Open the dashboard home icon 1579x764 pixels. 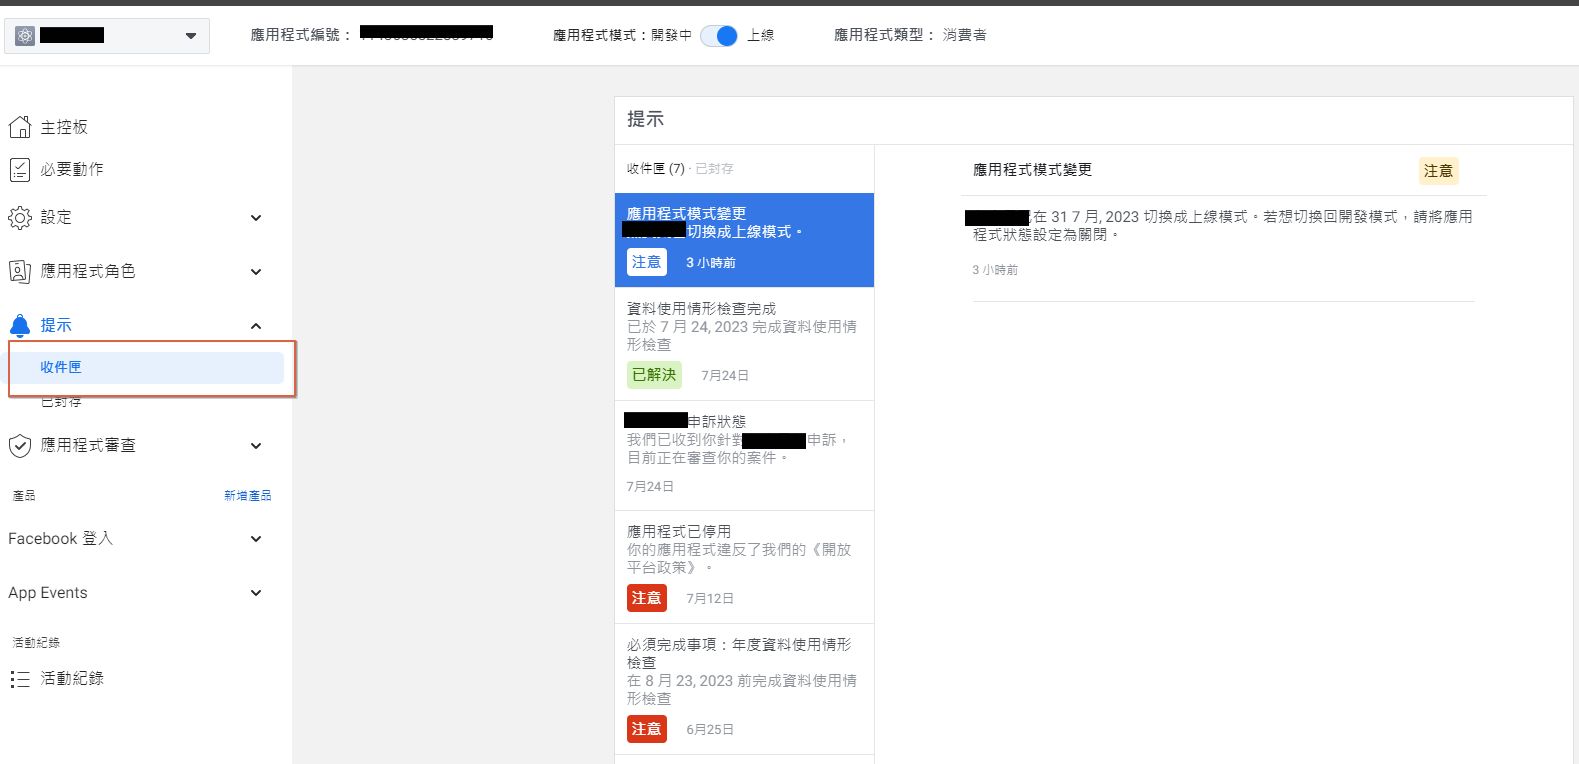point(20,127)
